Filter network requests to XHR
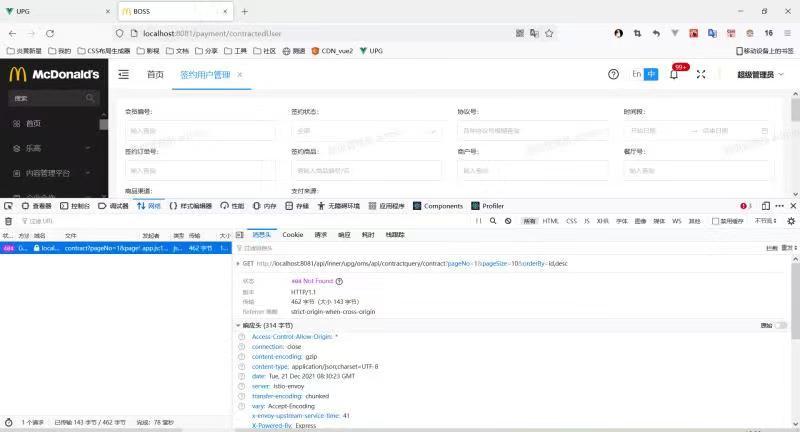This screenshot has width=800, height=432. [603, 221]
